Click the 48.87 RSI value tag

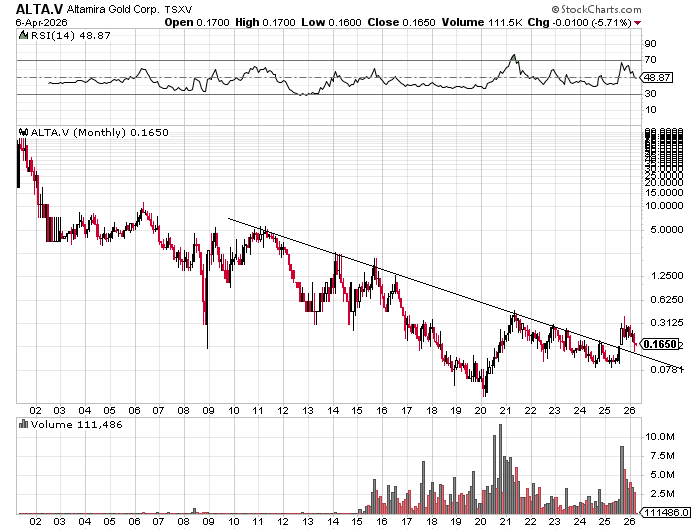click(x=656, y=78)
